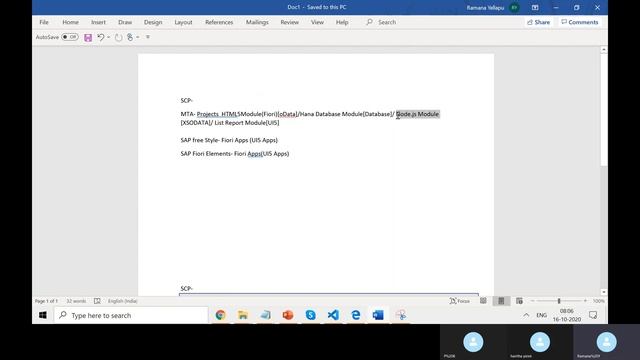Open the Touch/Mouse mode dropdown arrow

click(x=138, y=37)
